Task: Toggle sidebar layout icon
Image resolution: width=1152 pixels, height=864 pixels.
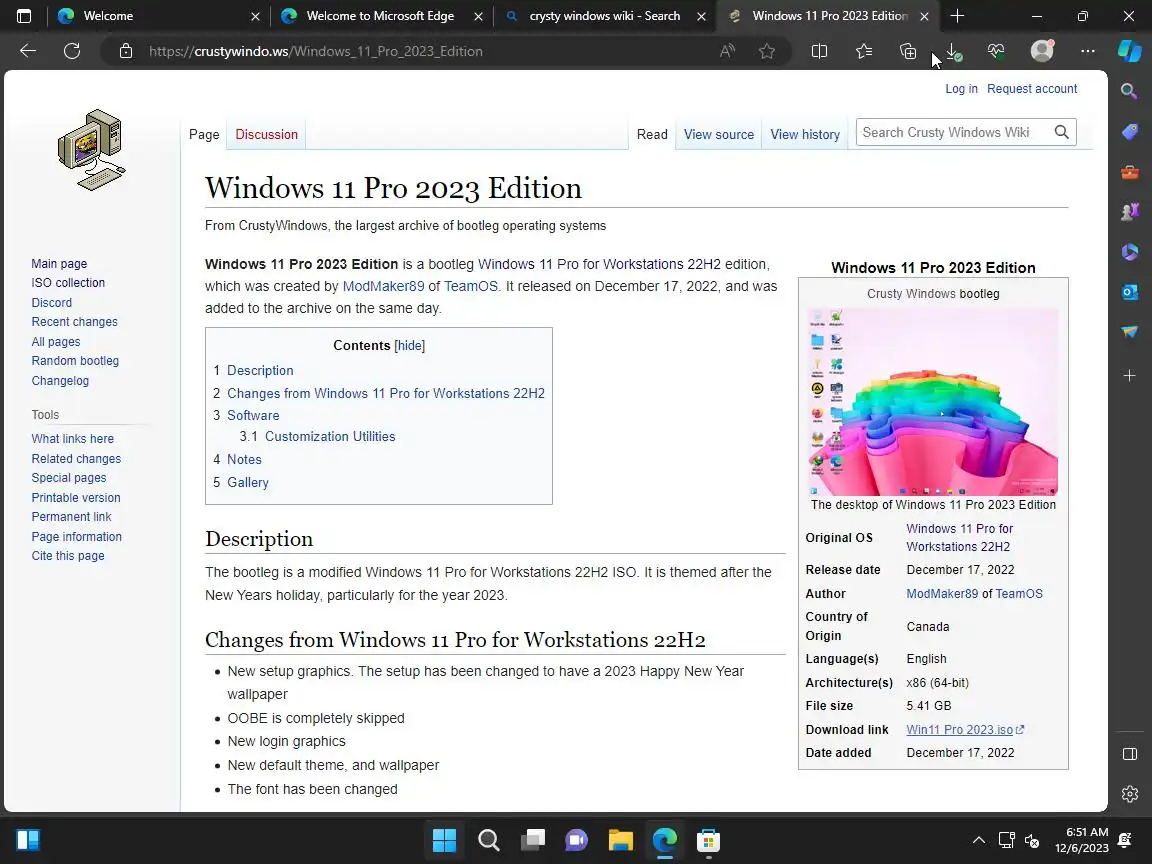Action: pyautogui.click(x=1130, y=754)
